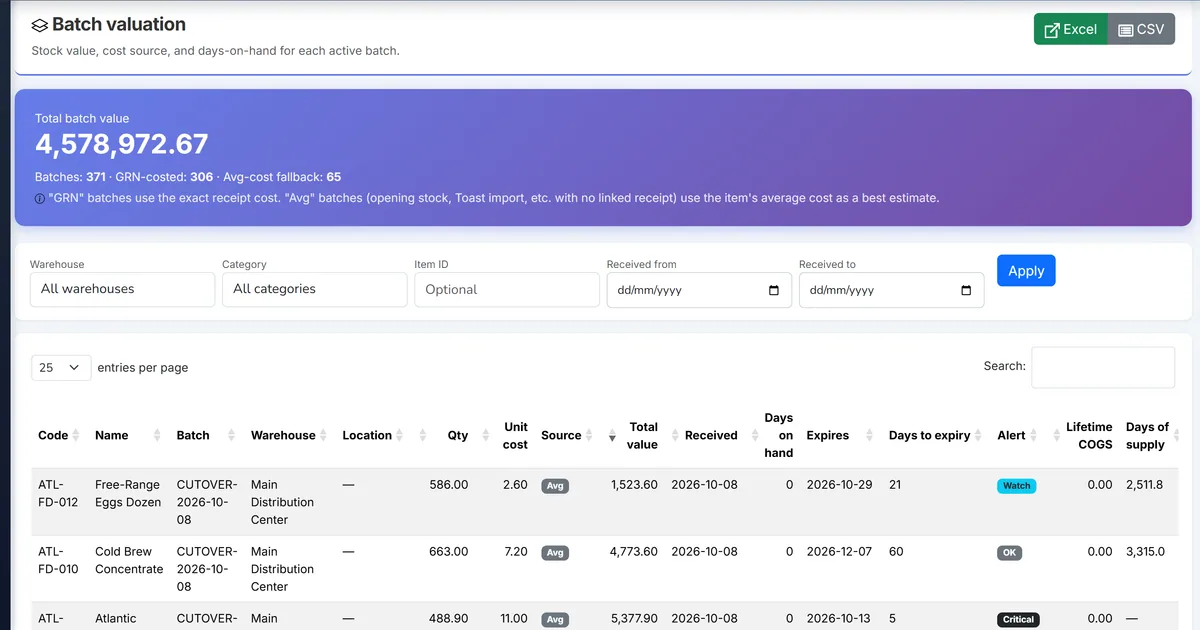Sort the table by Batch column
1200x630 pixels.
[206, 435]
